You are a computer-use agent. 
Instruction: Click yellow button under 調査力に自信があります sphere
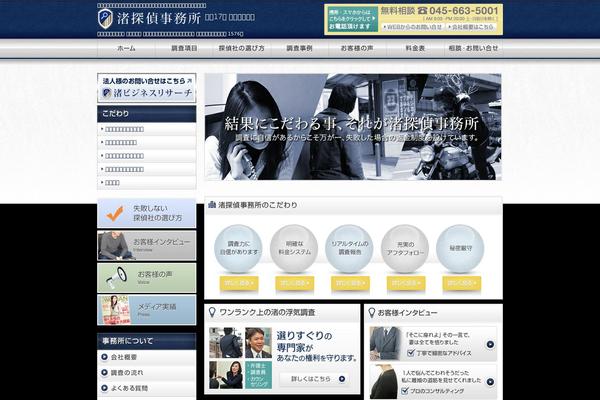(239, 283)
